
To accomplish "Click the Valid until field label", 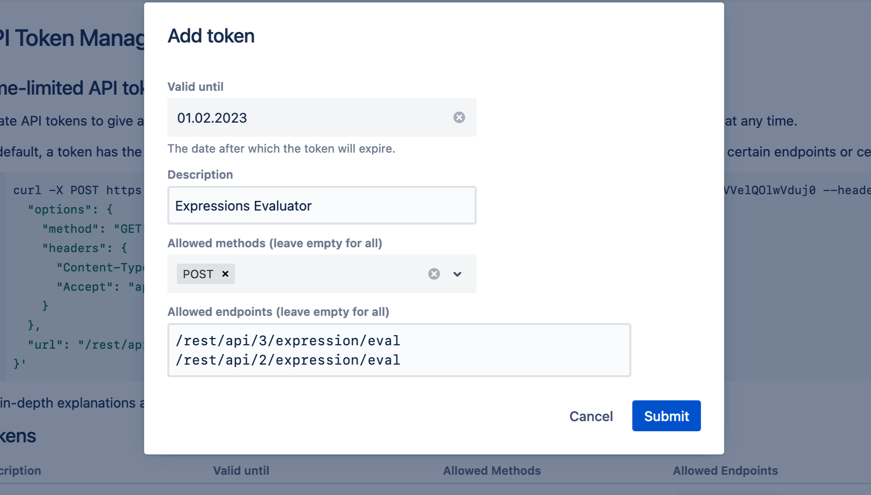I will (195, 87).
